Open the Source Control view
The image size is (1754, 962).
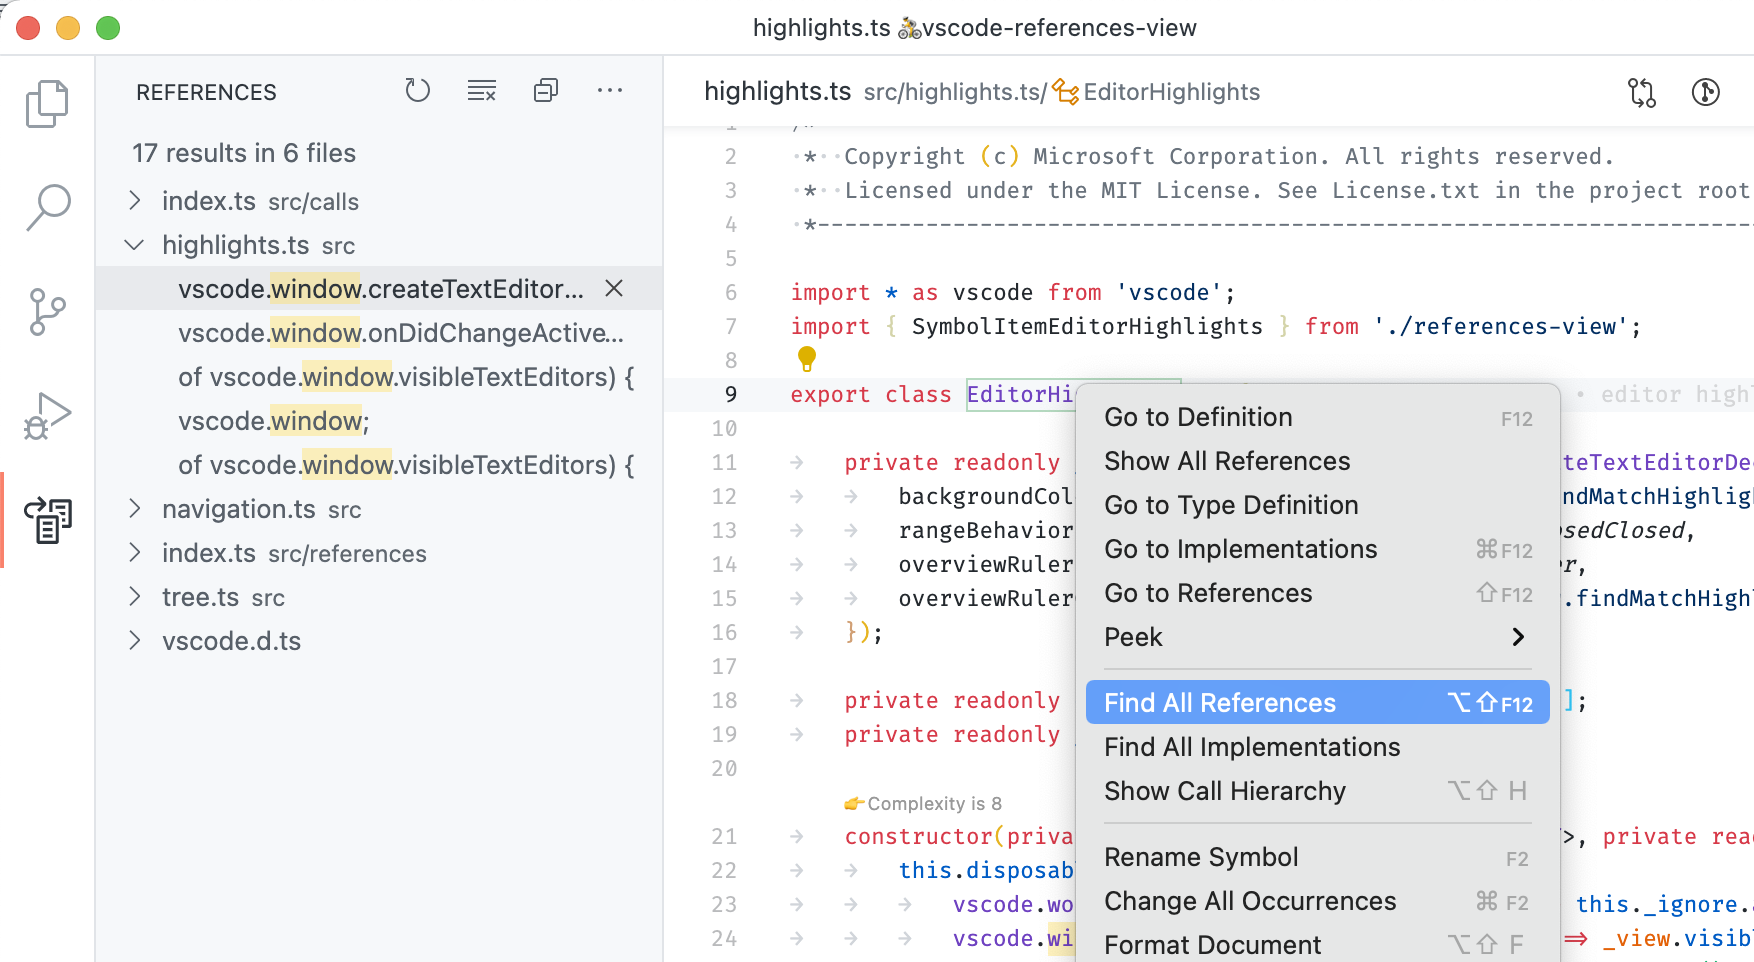click(x=47, y=312)
